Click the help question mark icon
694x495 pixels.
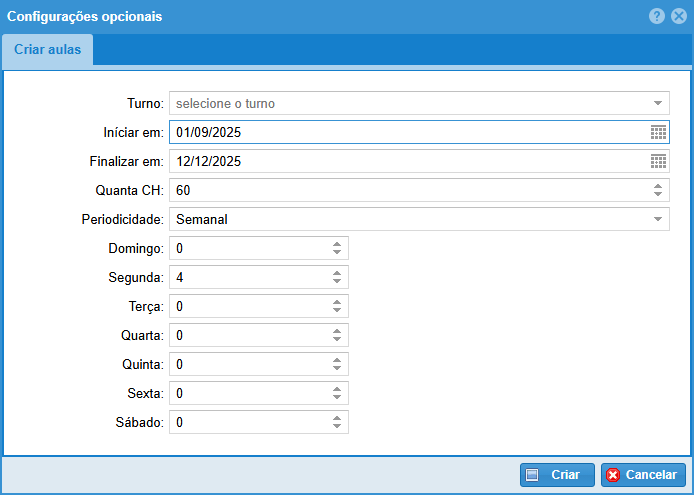point(657,16)
